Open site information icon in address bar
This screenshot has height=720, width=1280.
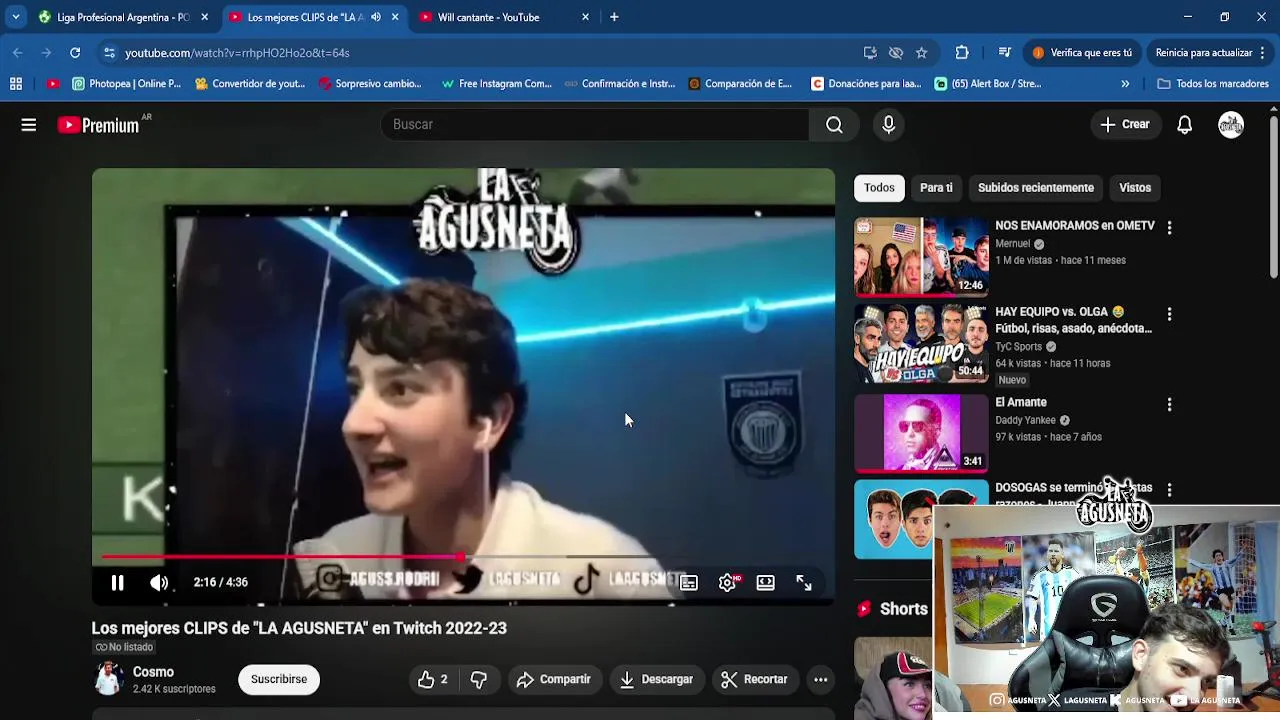point(109,52)
